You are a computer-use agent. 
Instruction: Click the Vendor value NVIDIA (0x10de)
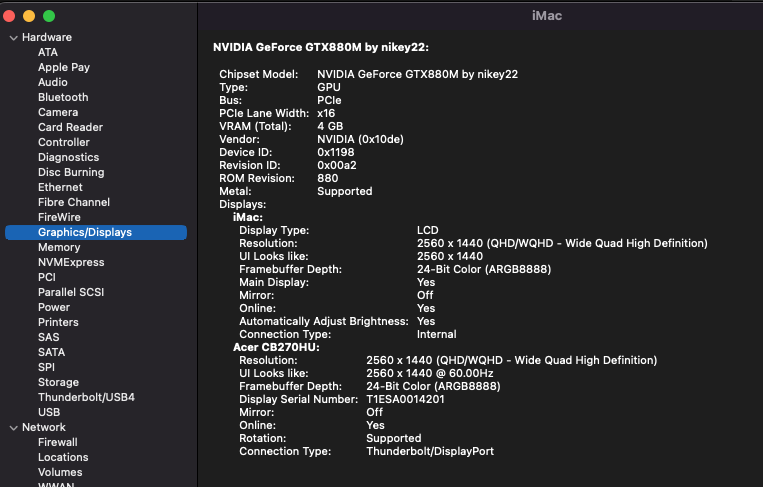click(x=361, y=140)
